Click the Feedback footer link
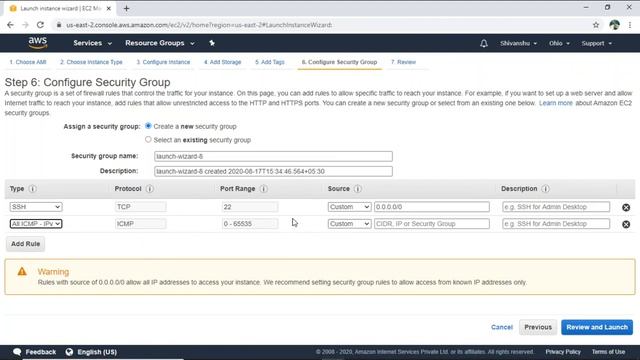Image resolution: width=640 pixels, height=360 pixels. (40, 352)
